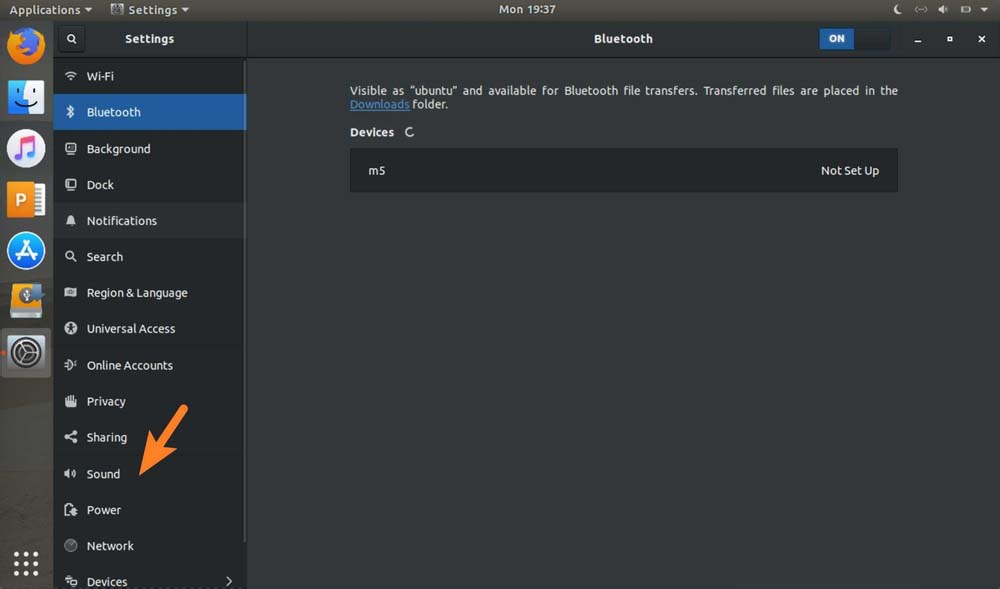This screenshot has height=589, width=1000.
Task: Click the volume icon in top bar
Action: click(x=943, y=10)
